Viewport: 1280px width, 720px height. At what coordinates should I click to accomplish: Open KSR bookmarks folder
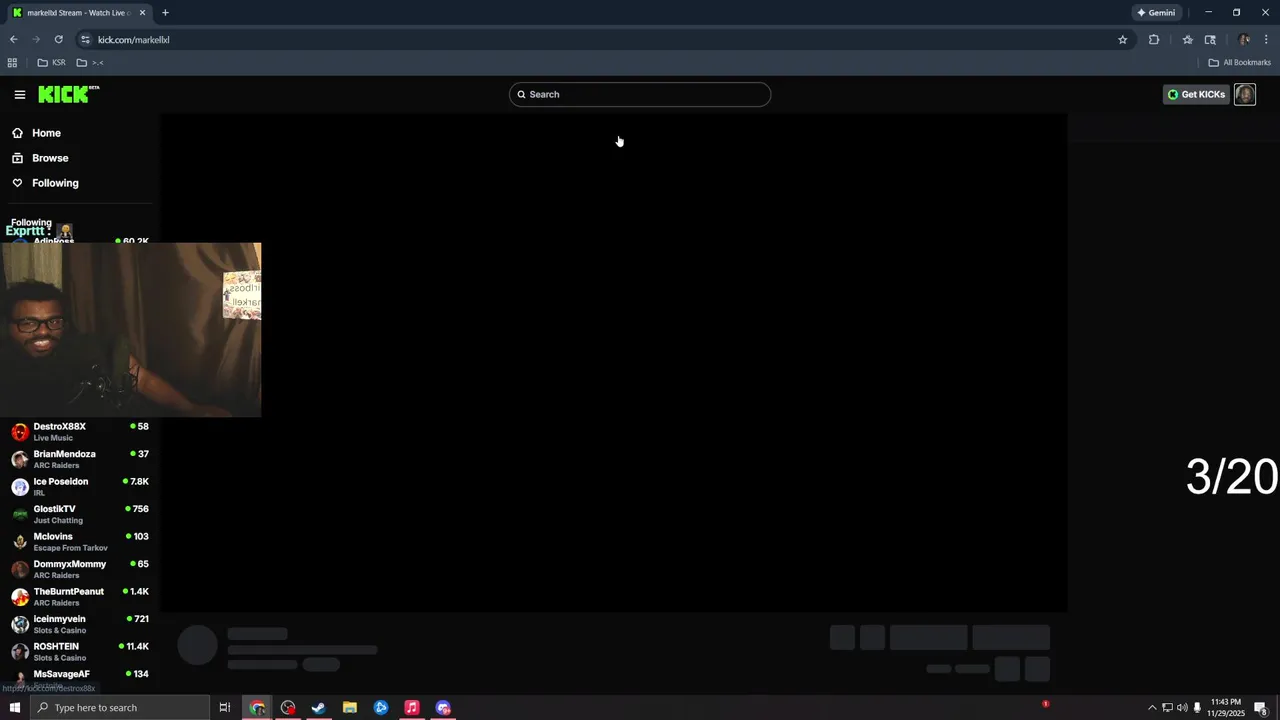tap(51, 62)
